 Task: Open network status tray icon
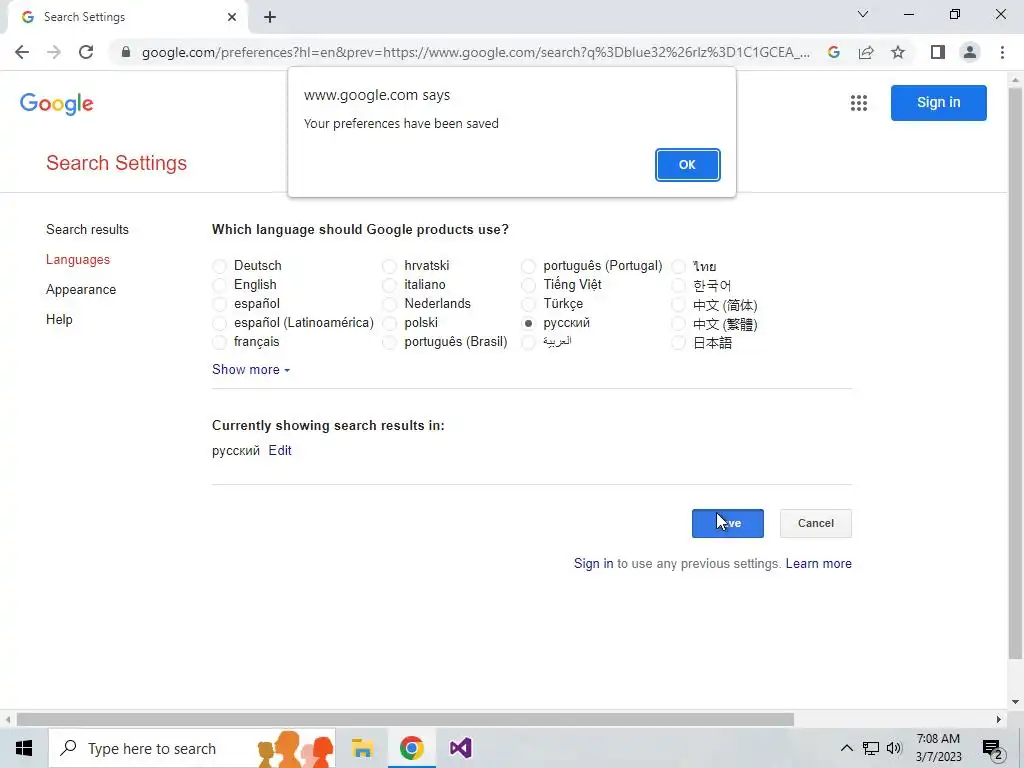pos(871,748)
